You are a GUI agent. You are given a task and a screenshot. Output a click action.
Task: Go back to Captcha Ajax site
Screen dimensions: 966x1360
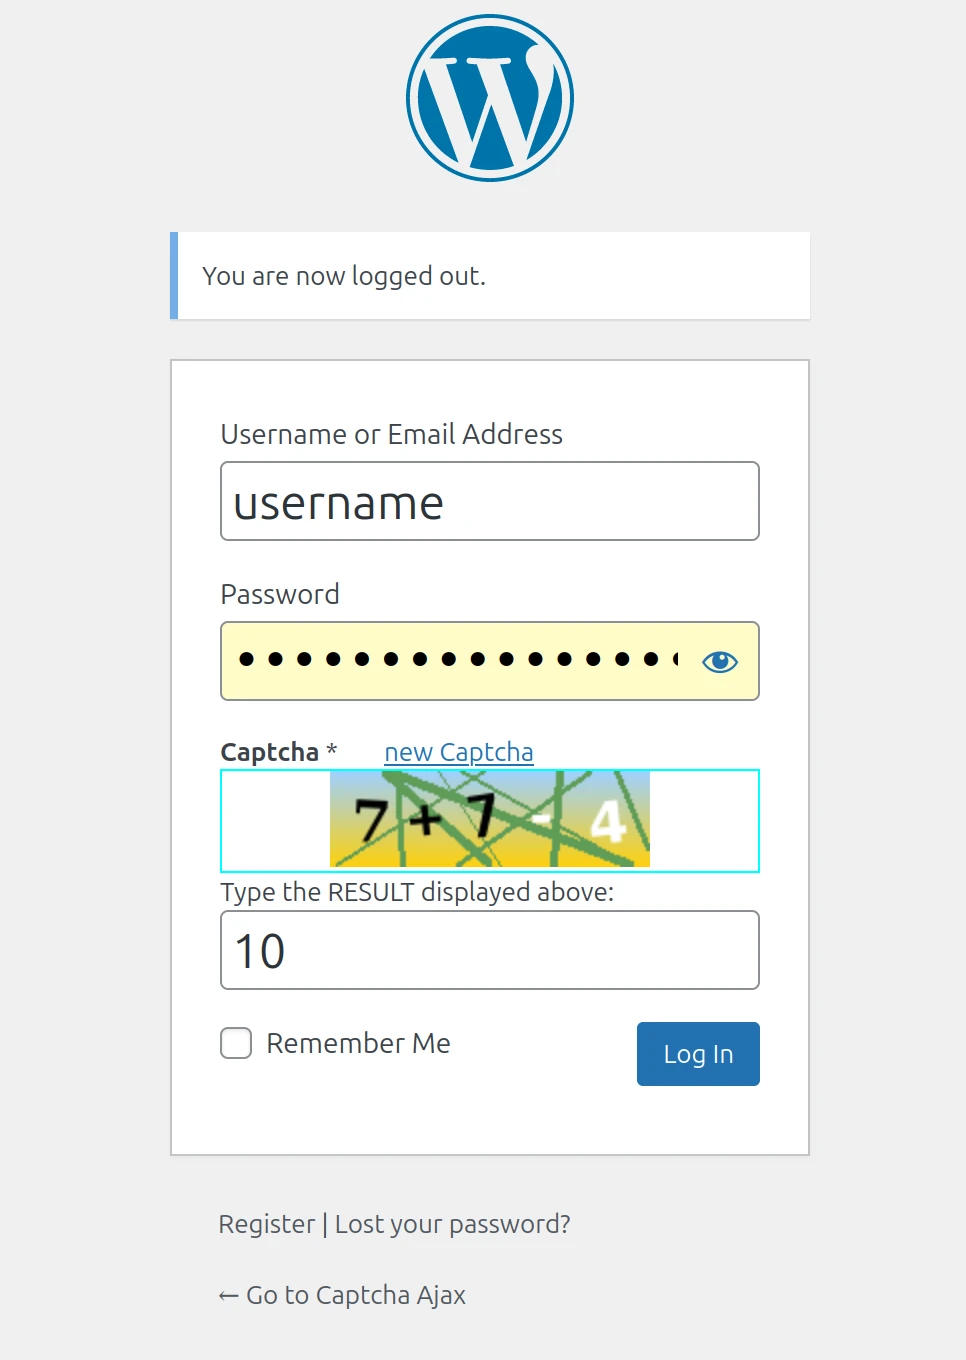[x=342, y=1295]
